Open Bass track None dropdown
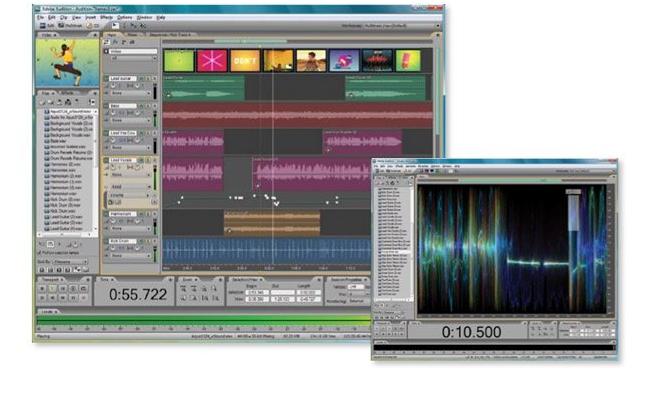Image resolution: width=654 pixels, height=400 pixels. (131, 120)
